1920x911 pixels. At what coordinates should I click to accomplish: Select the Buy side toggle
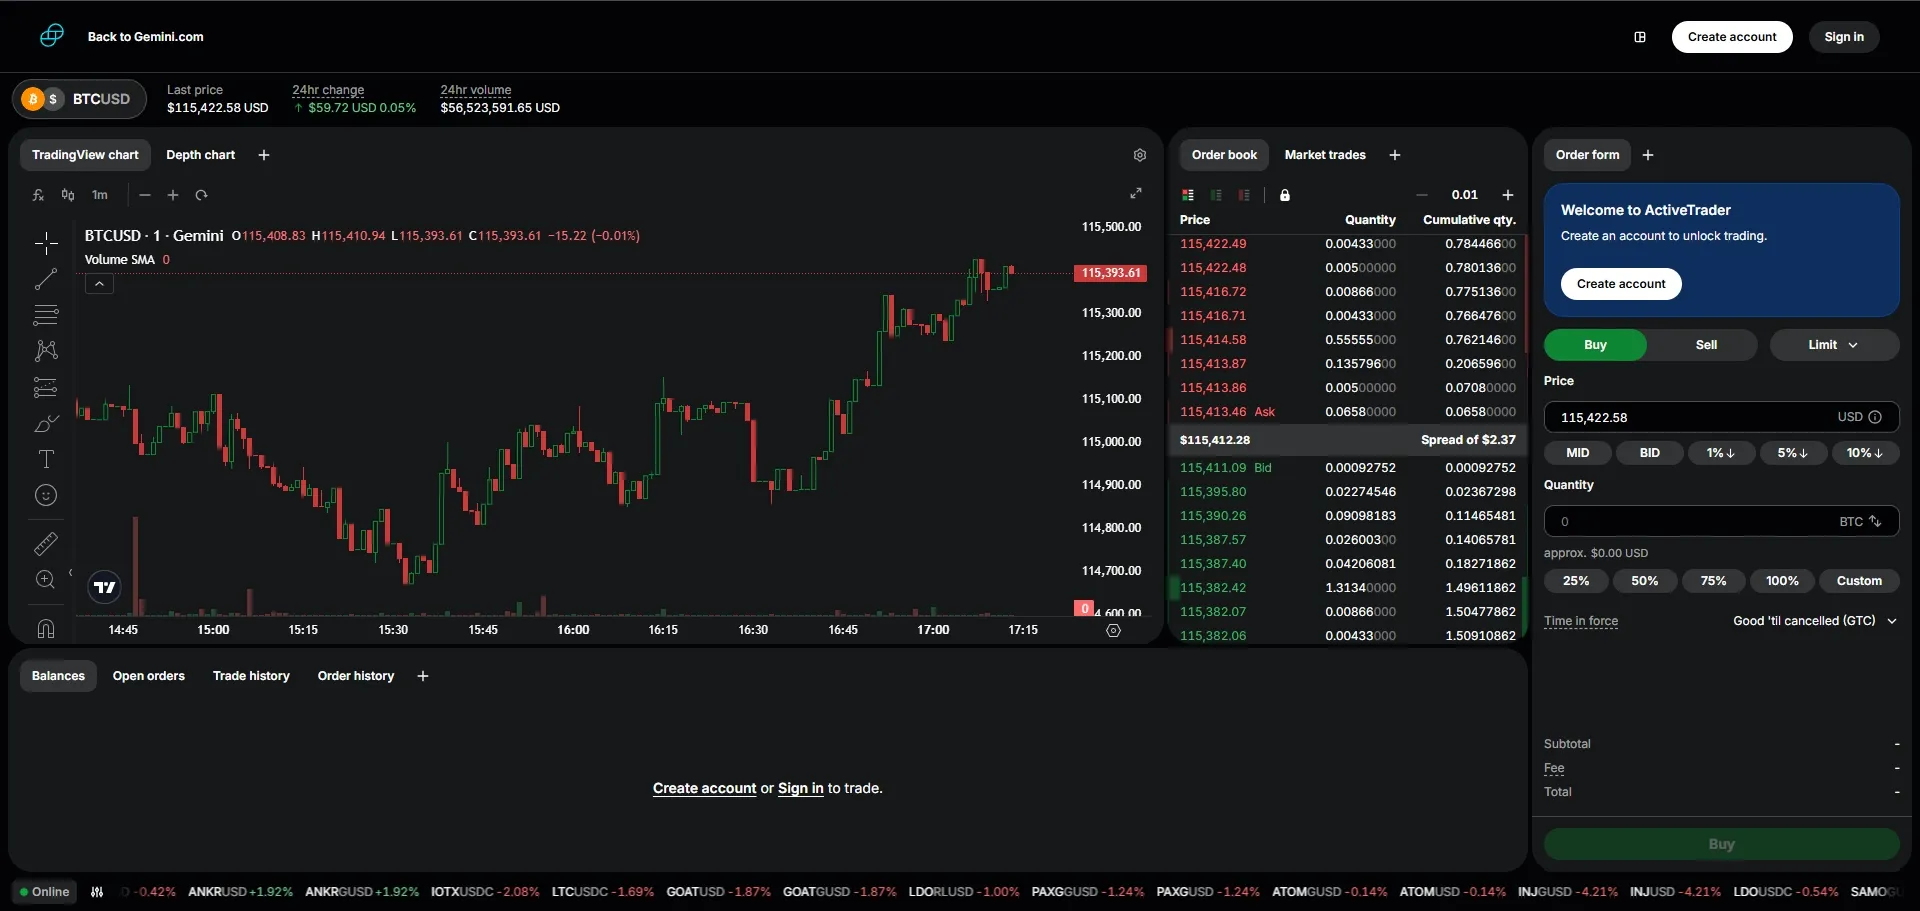tap(1595, 345)
